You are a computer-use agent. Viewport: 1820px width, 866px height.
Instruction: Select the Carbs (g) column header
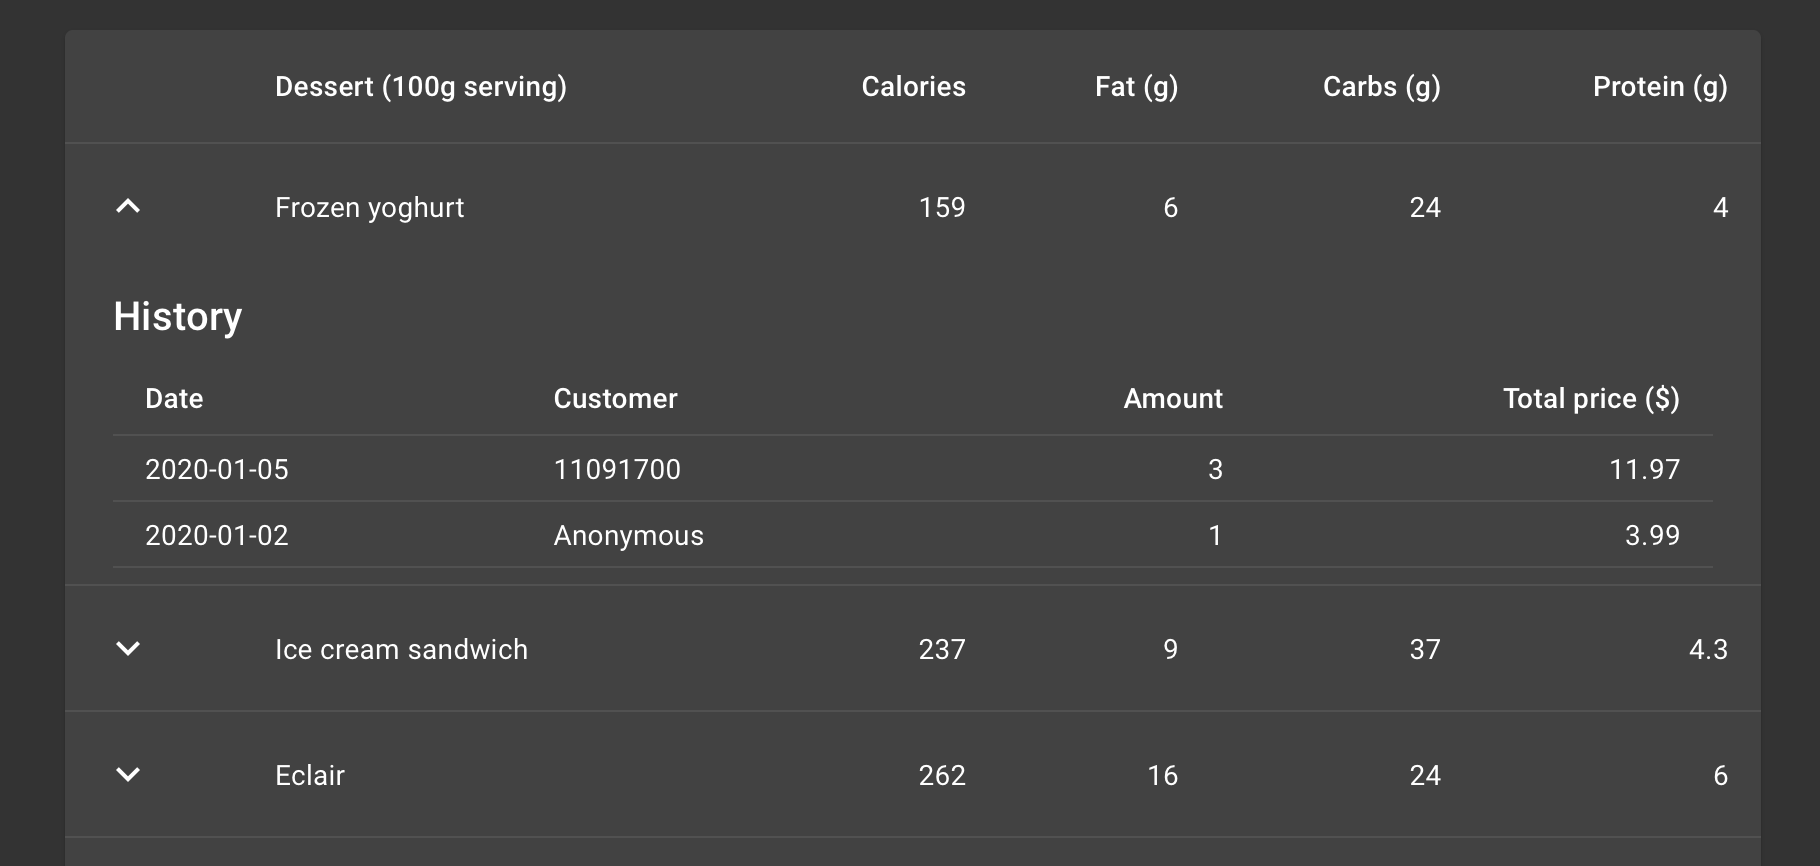1380,87
